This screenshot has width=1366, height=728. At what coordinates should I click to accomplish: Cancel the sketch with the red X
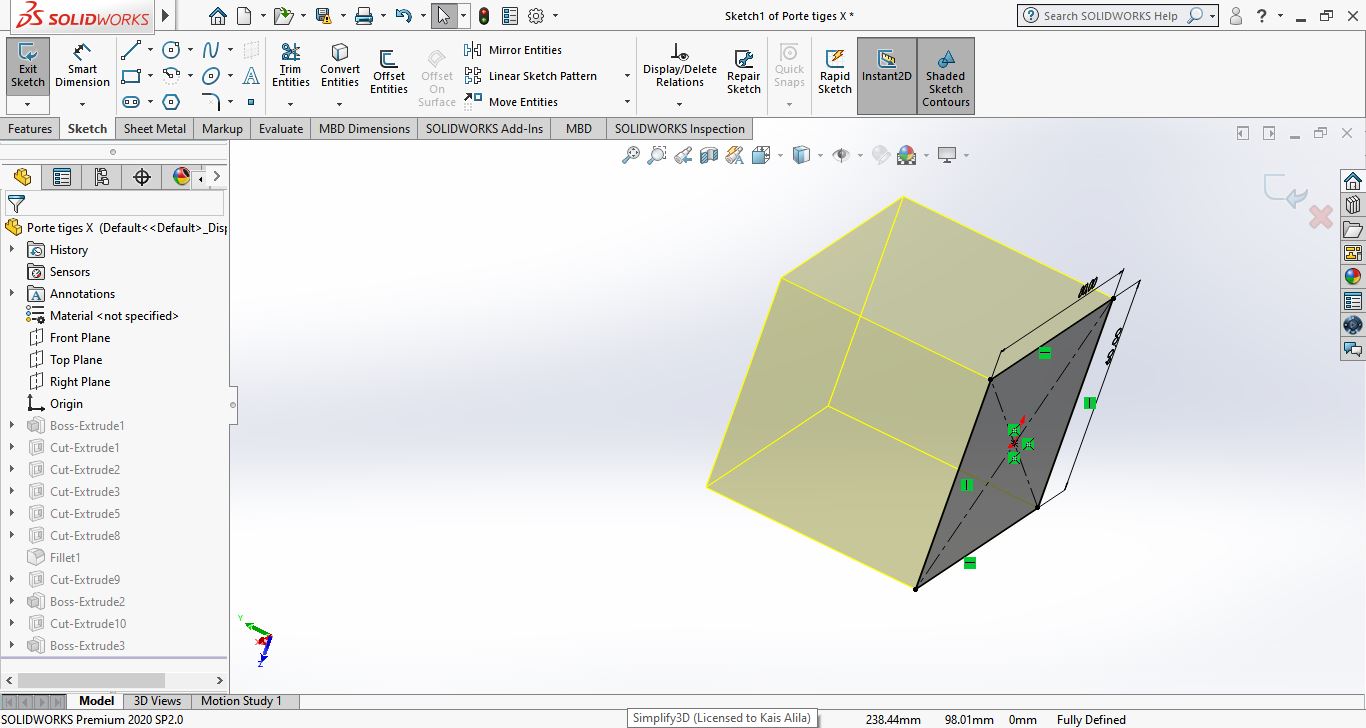click(x=1321, y=216)
